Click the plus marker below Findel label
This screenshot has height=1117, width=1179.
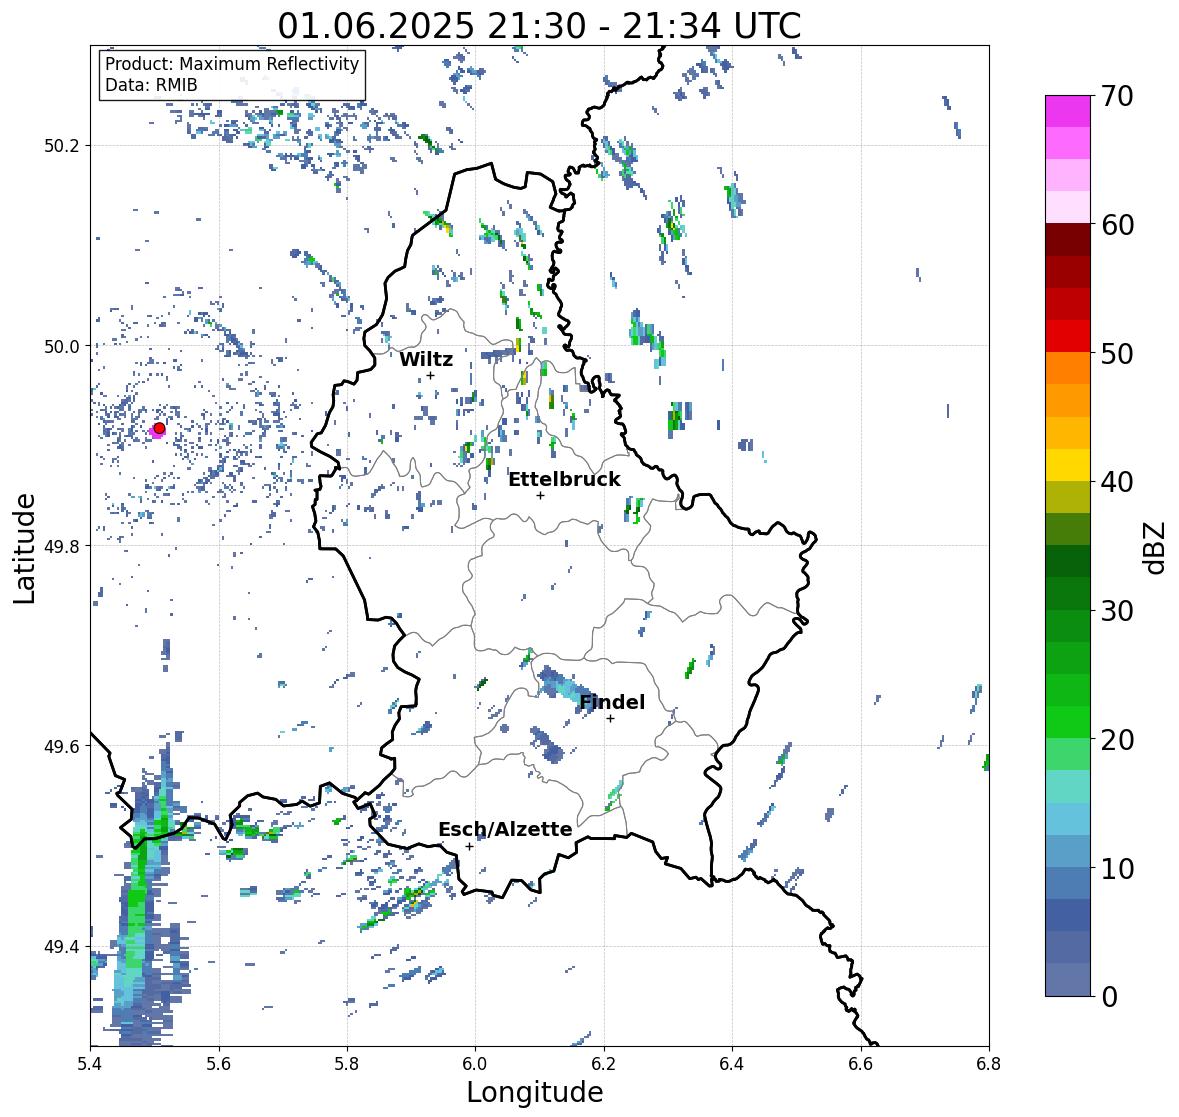611,719
